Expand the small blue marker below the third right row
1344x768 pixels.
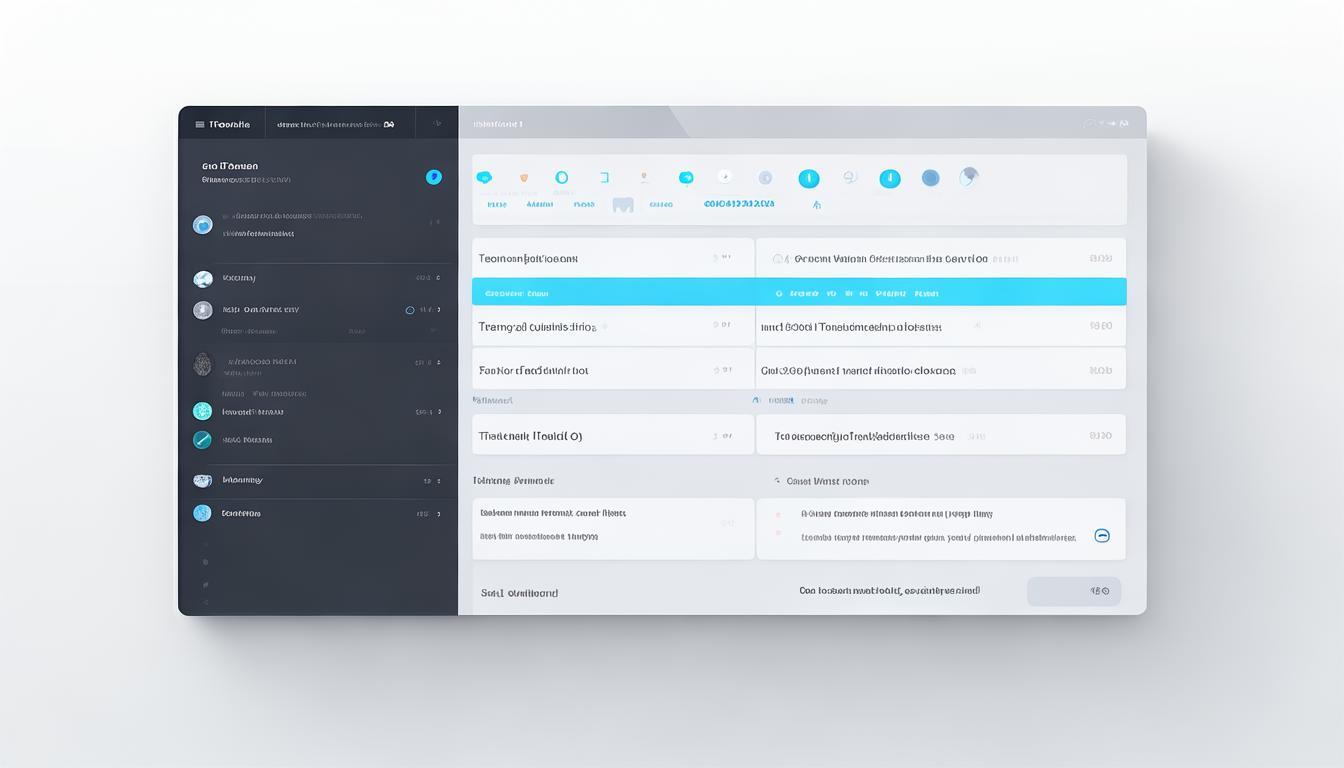(x=757, y=400)
